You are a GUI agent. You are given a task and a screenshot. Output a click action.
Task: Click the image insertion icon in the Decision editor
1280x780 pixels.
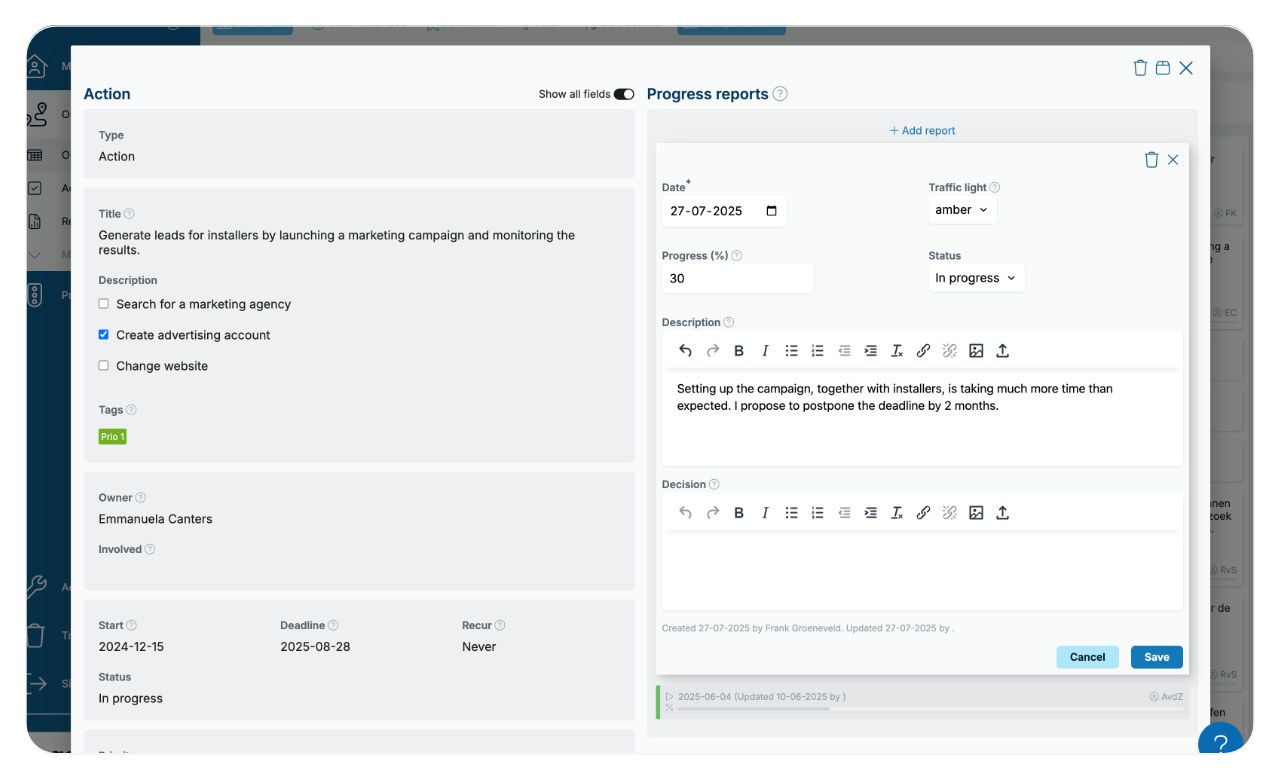click(x=977, y=512)
